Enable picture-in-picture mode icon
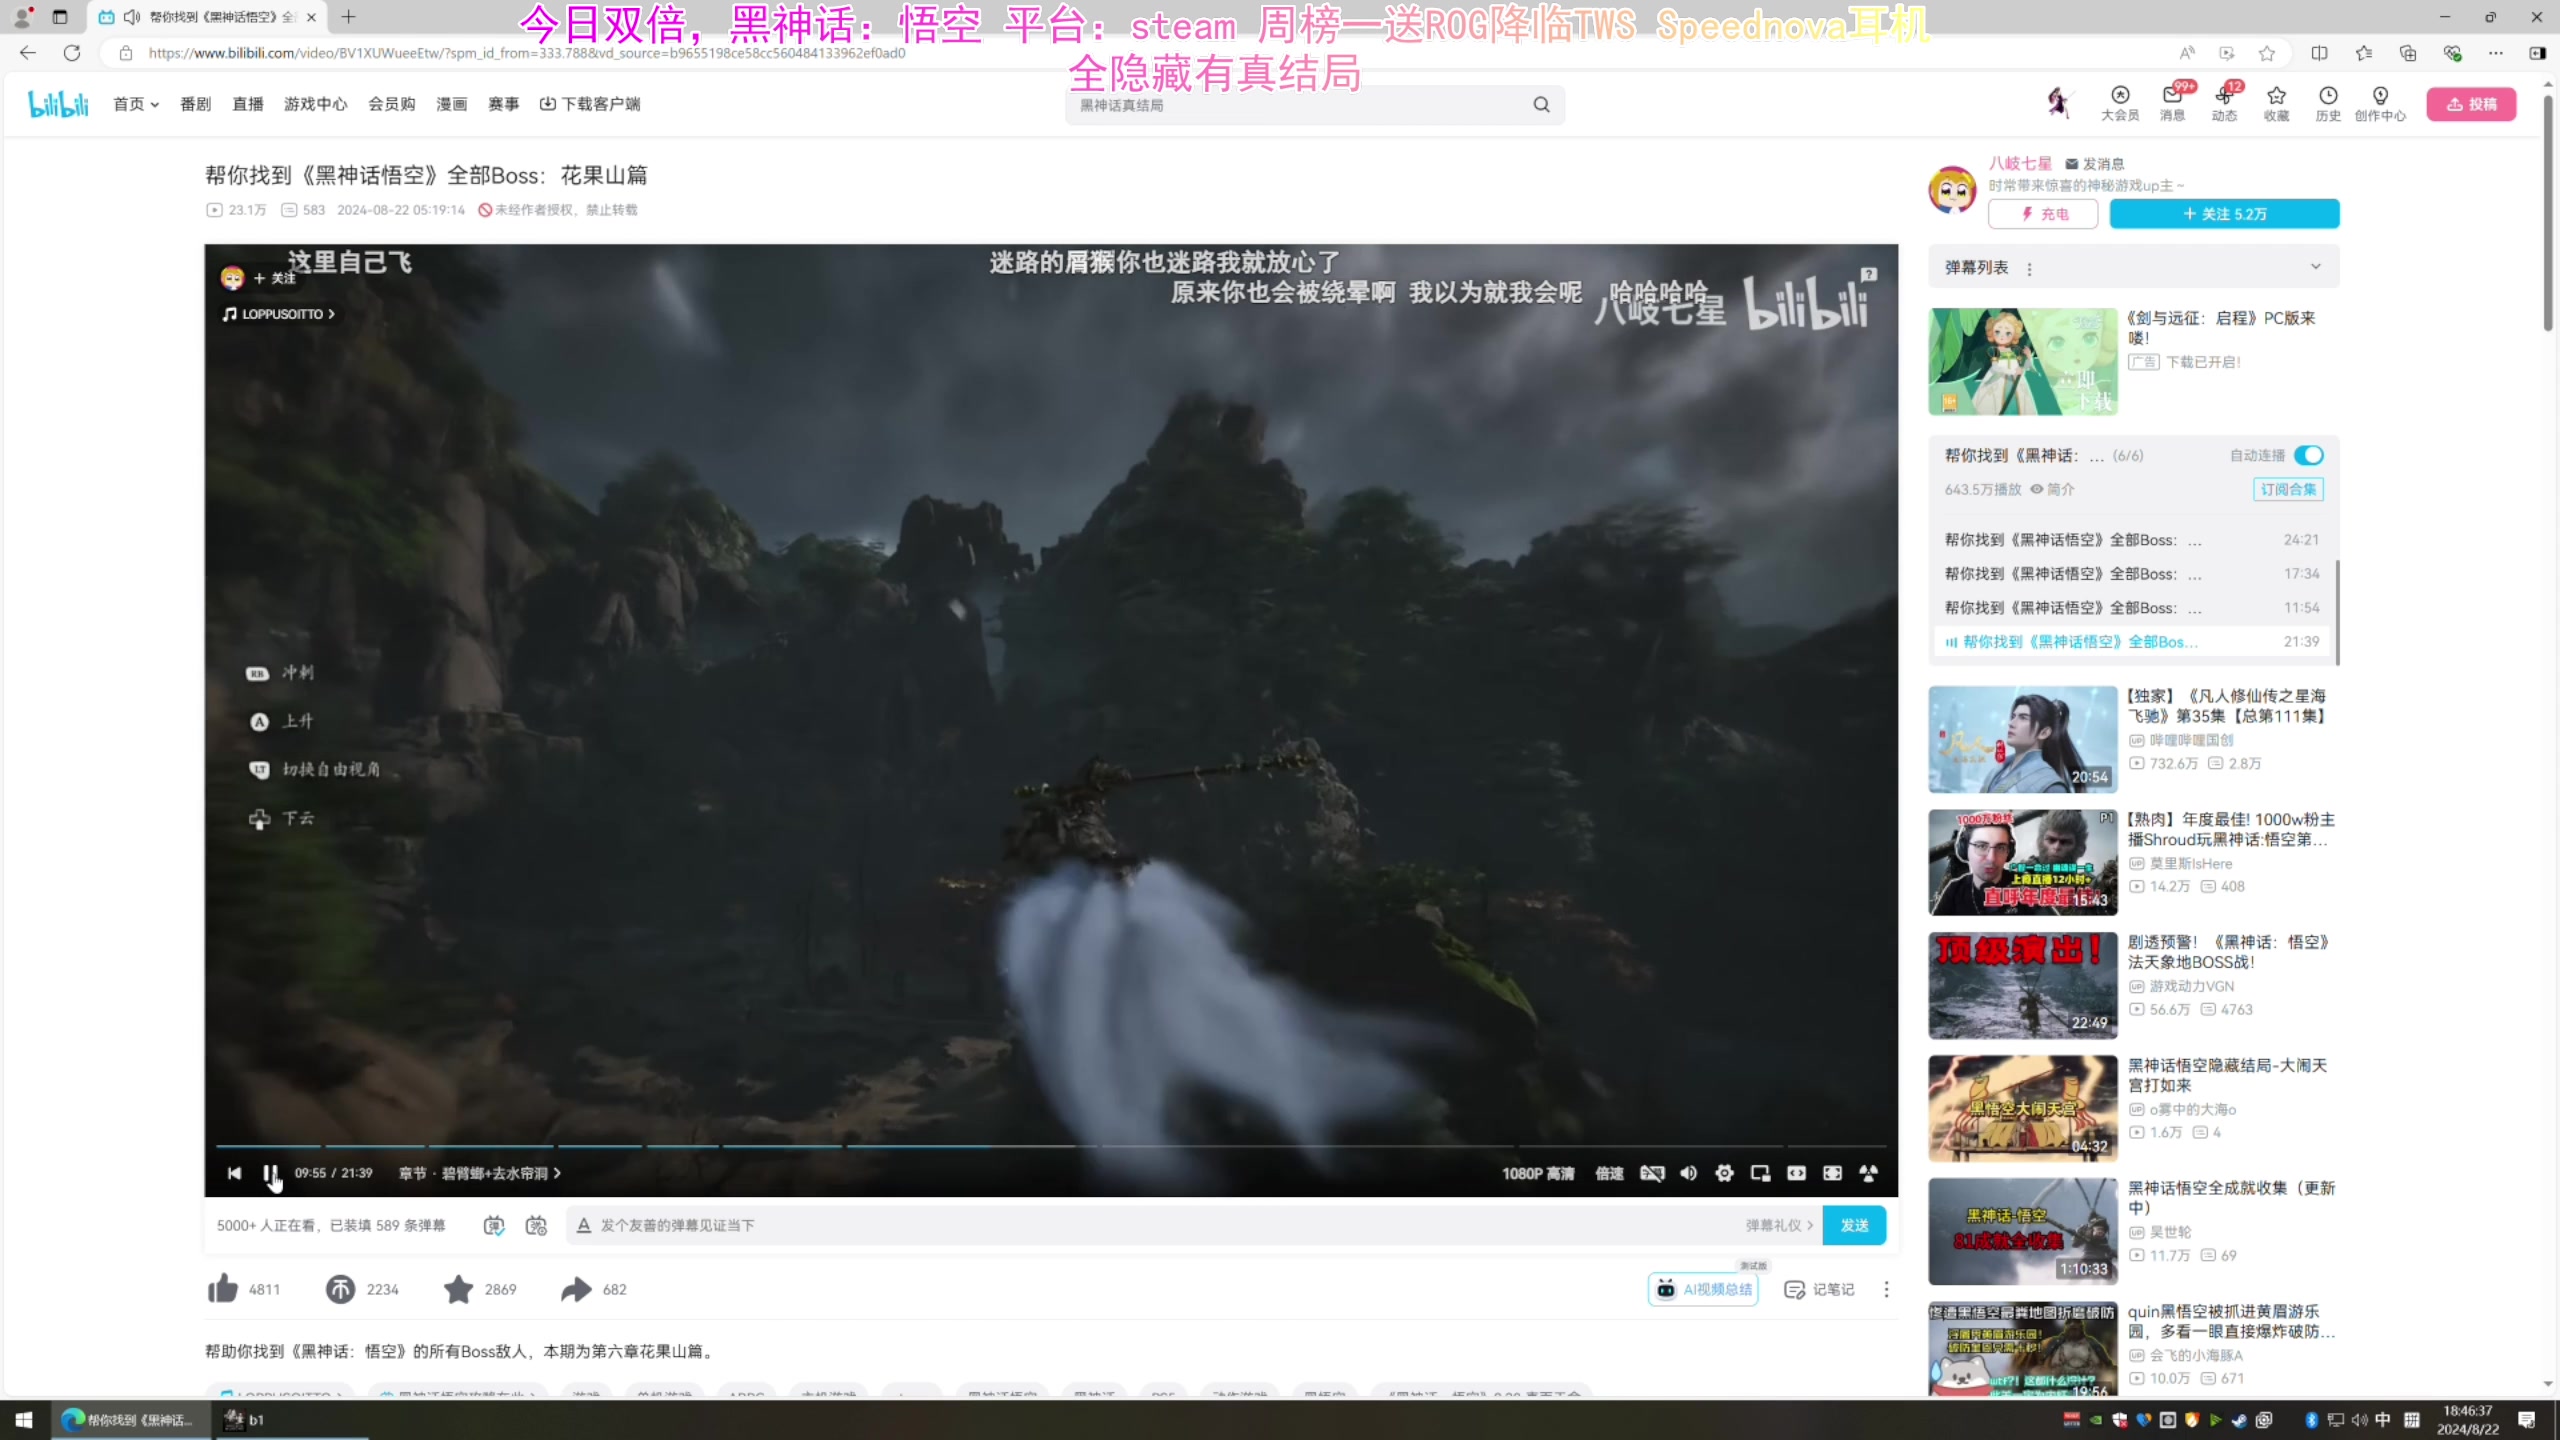The image size is (2560, 1440). click(1760, 1173)
